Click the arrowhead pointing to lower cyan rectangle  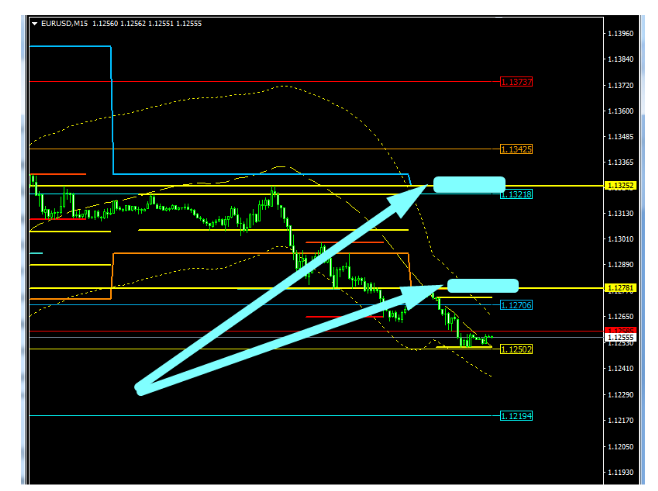point(427,294)
